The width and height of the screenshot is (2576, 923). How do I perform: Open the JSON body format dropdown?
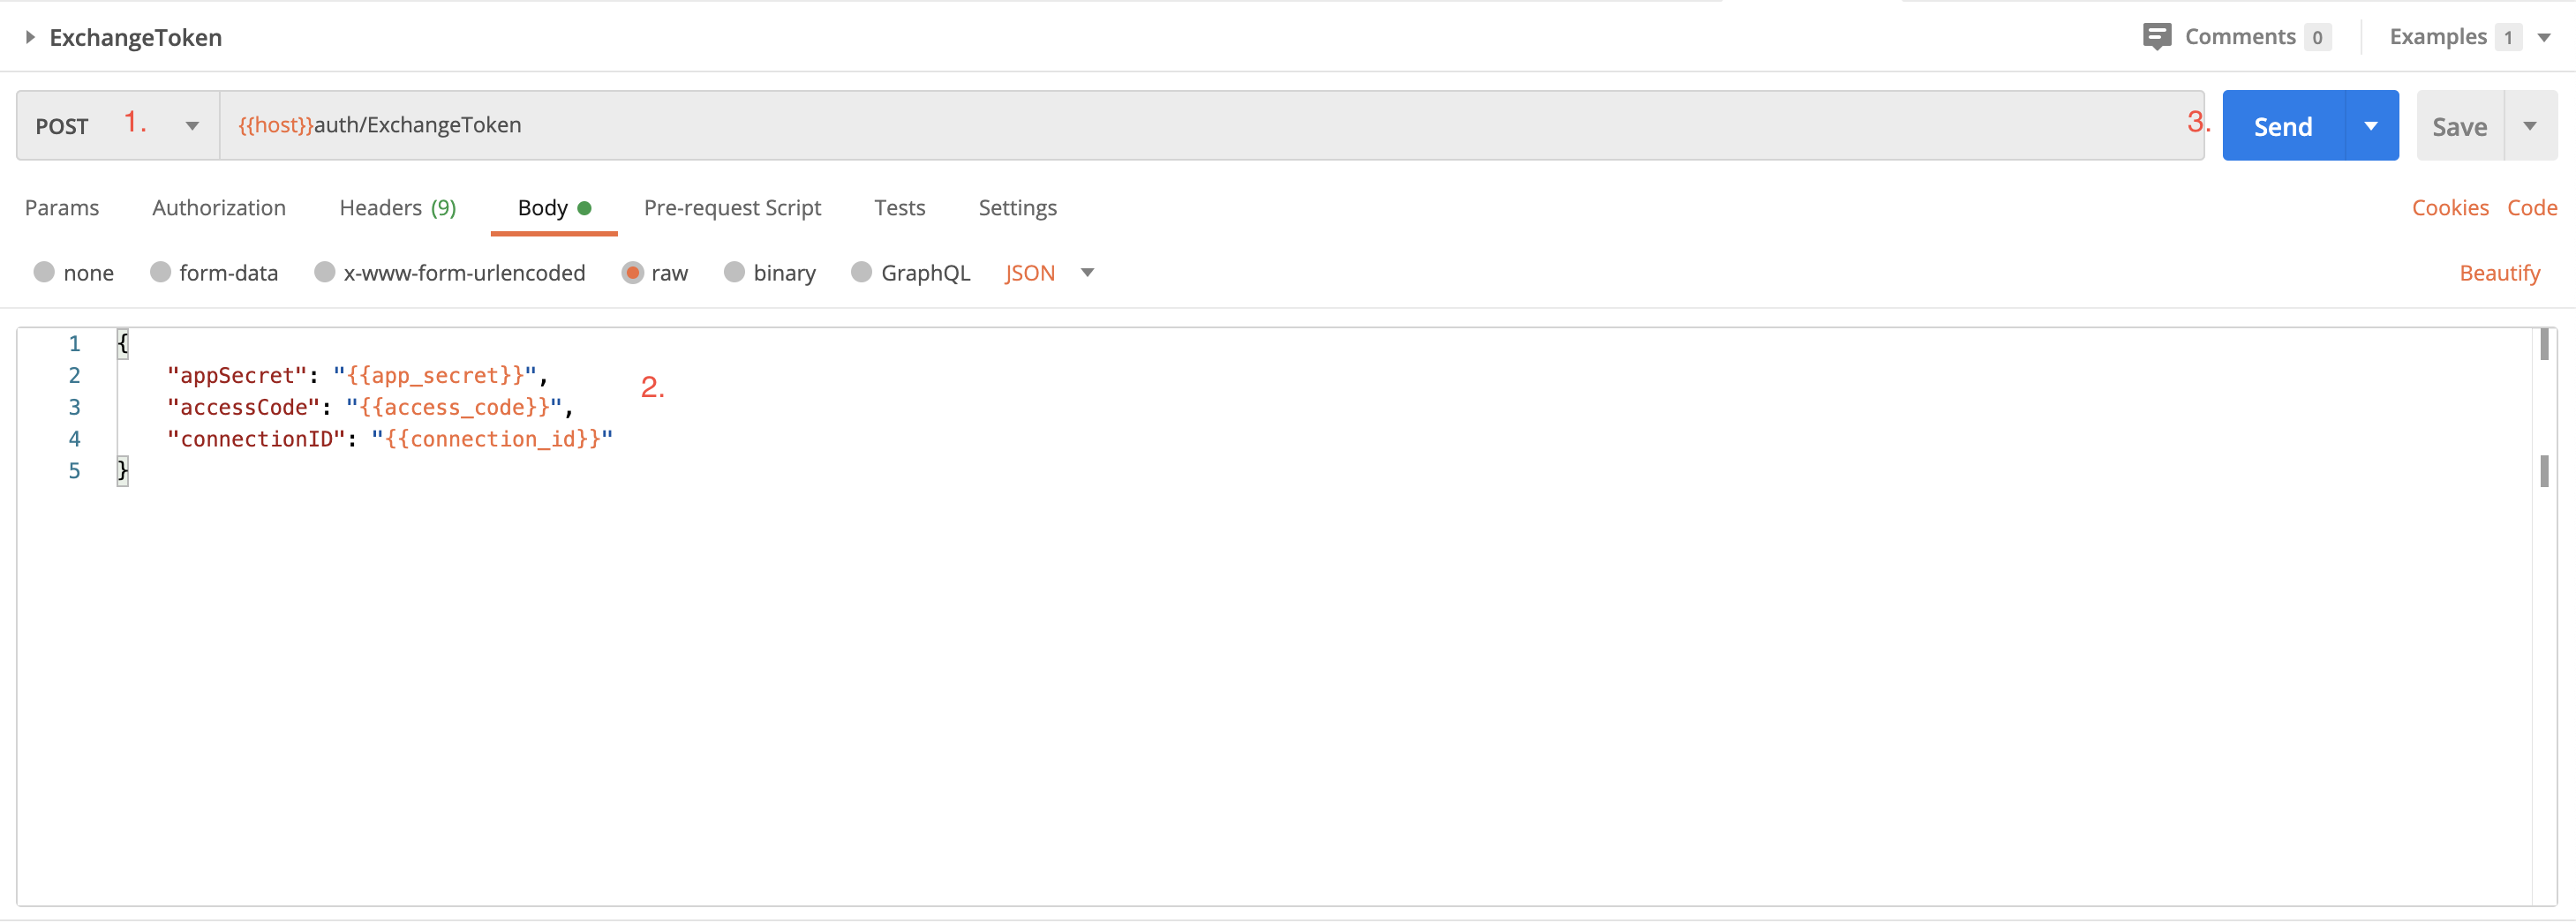tap(1049, 273)
